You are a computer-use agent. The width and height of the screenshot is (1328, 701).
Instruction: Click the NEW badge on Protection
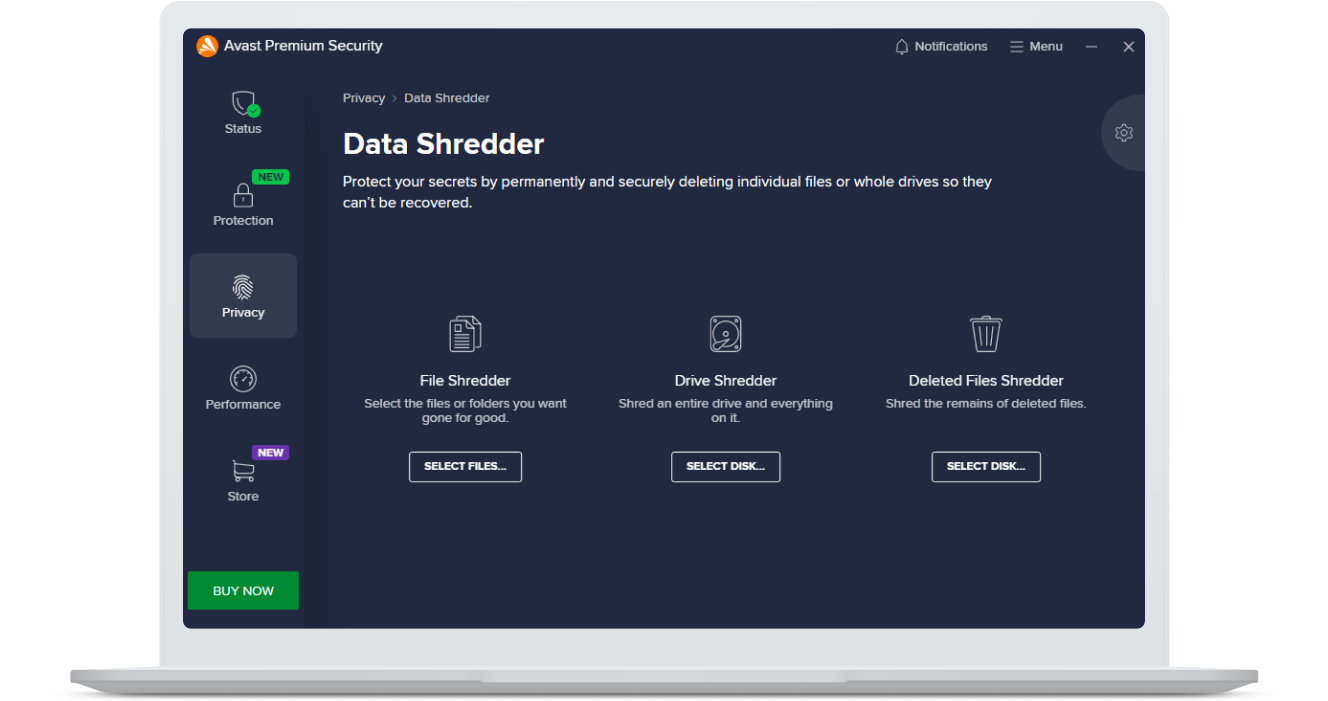[270, 177]
